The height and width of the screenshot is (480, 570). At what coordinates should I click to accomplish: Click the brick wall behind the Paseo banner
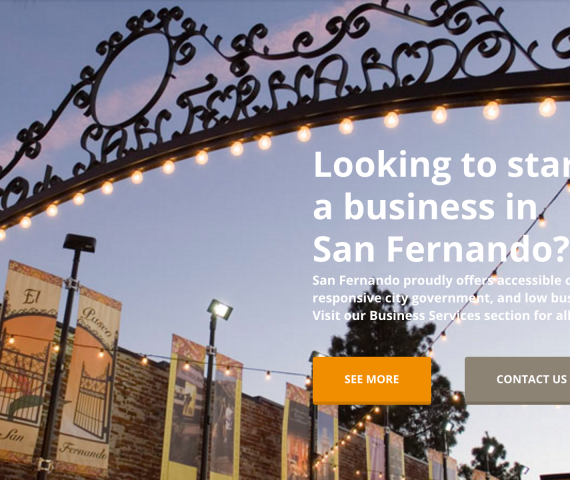[x=140, y=411]
